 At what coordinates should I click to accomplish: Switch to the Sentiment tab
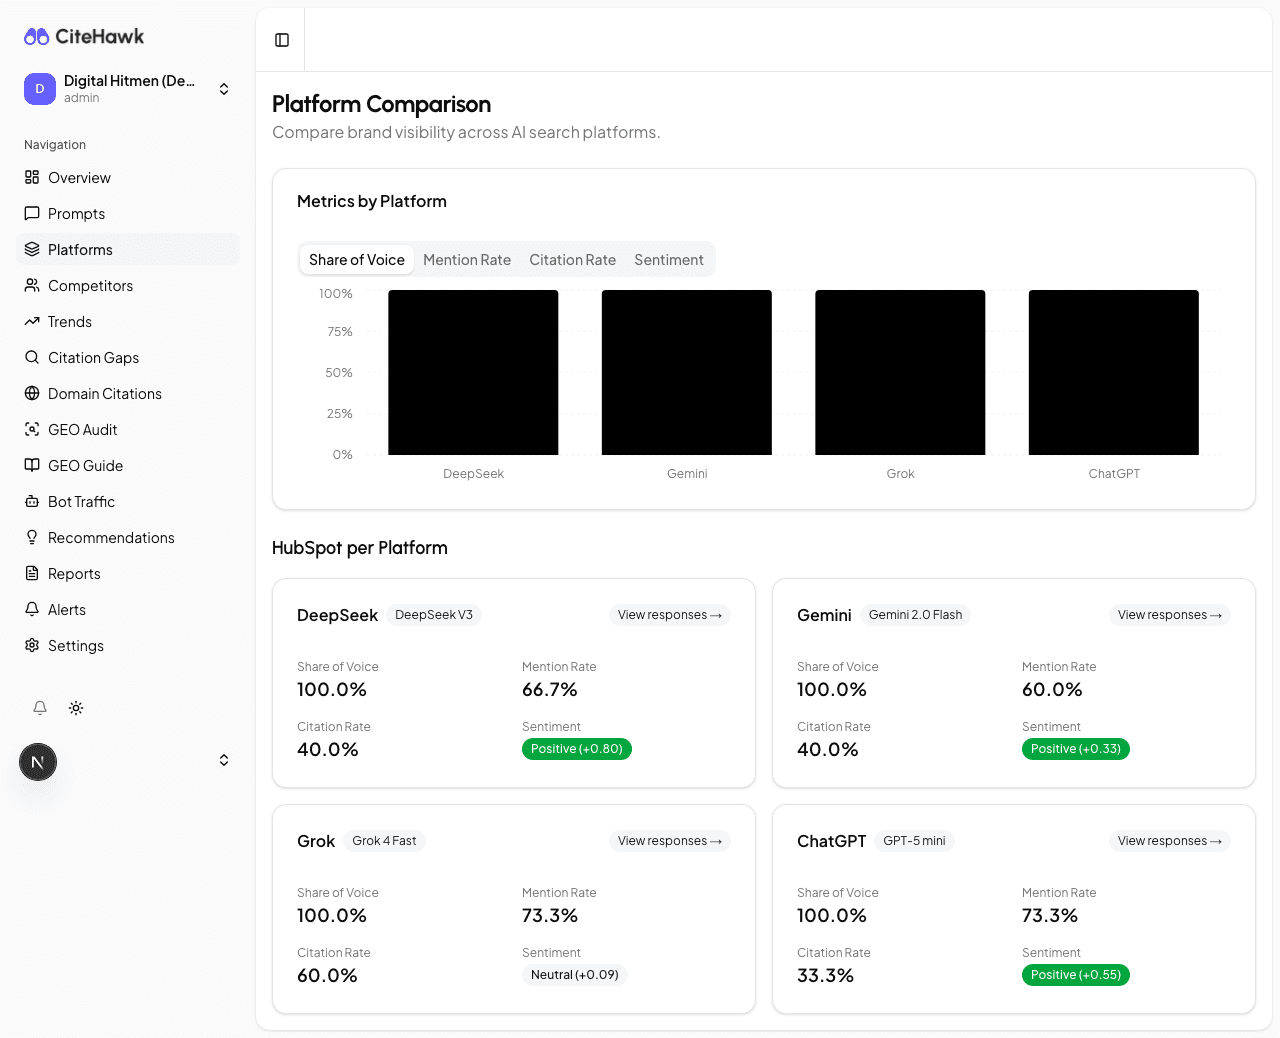click(x=669, y=259)
